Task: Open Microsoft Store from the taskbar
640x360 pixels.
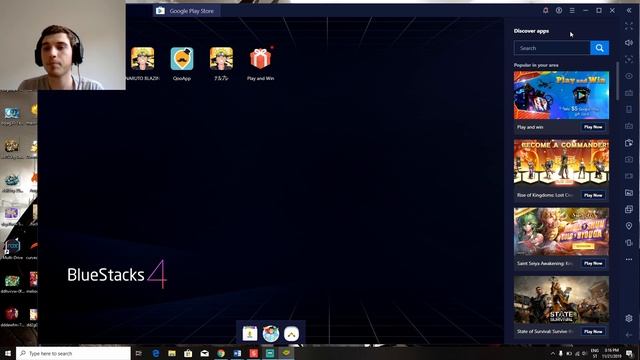Action: point(188,353)
